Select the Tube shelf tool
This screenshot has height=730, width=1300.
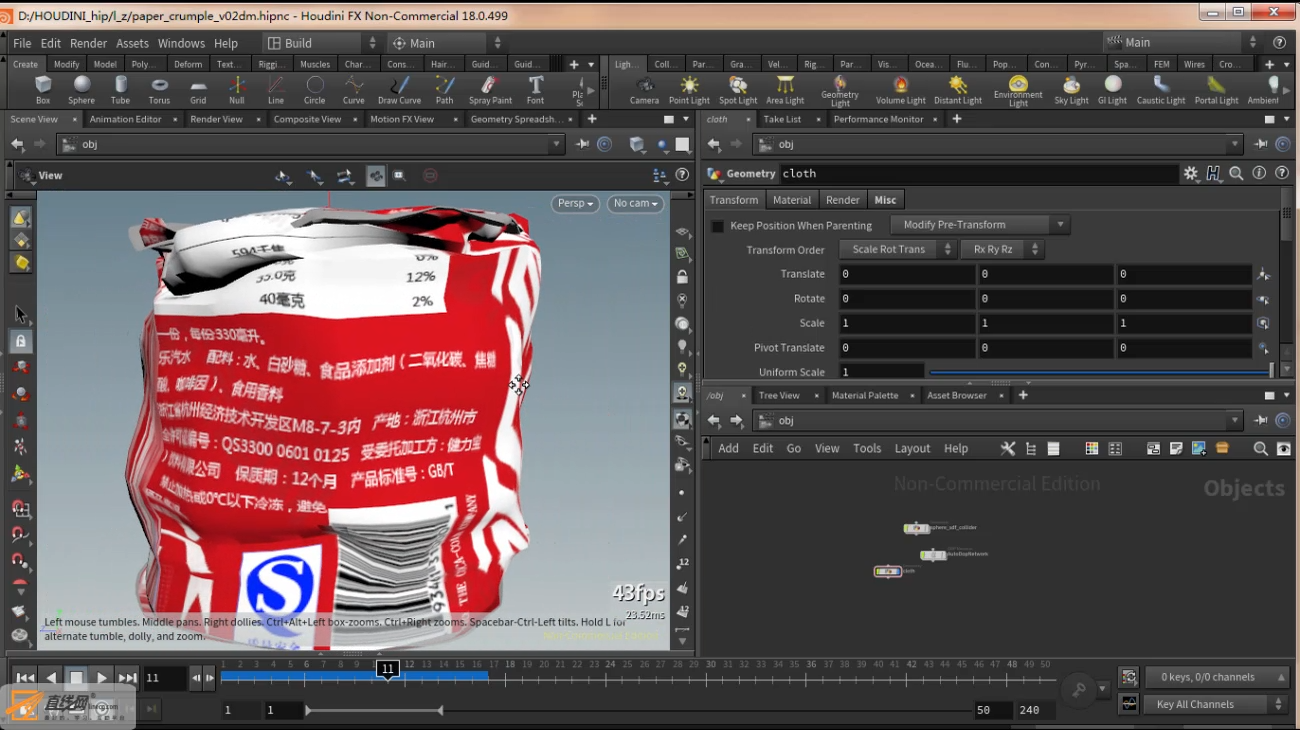120,90
